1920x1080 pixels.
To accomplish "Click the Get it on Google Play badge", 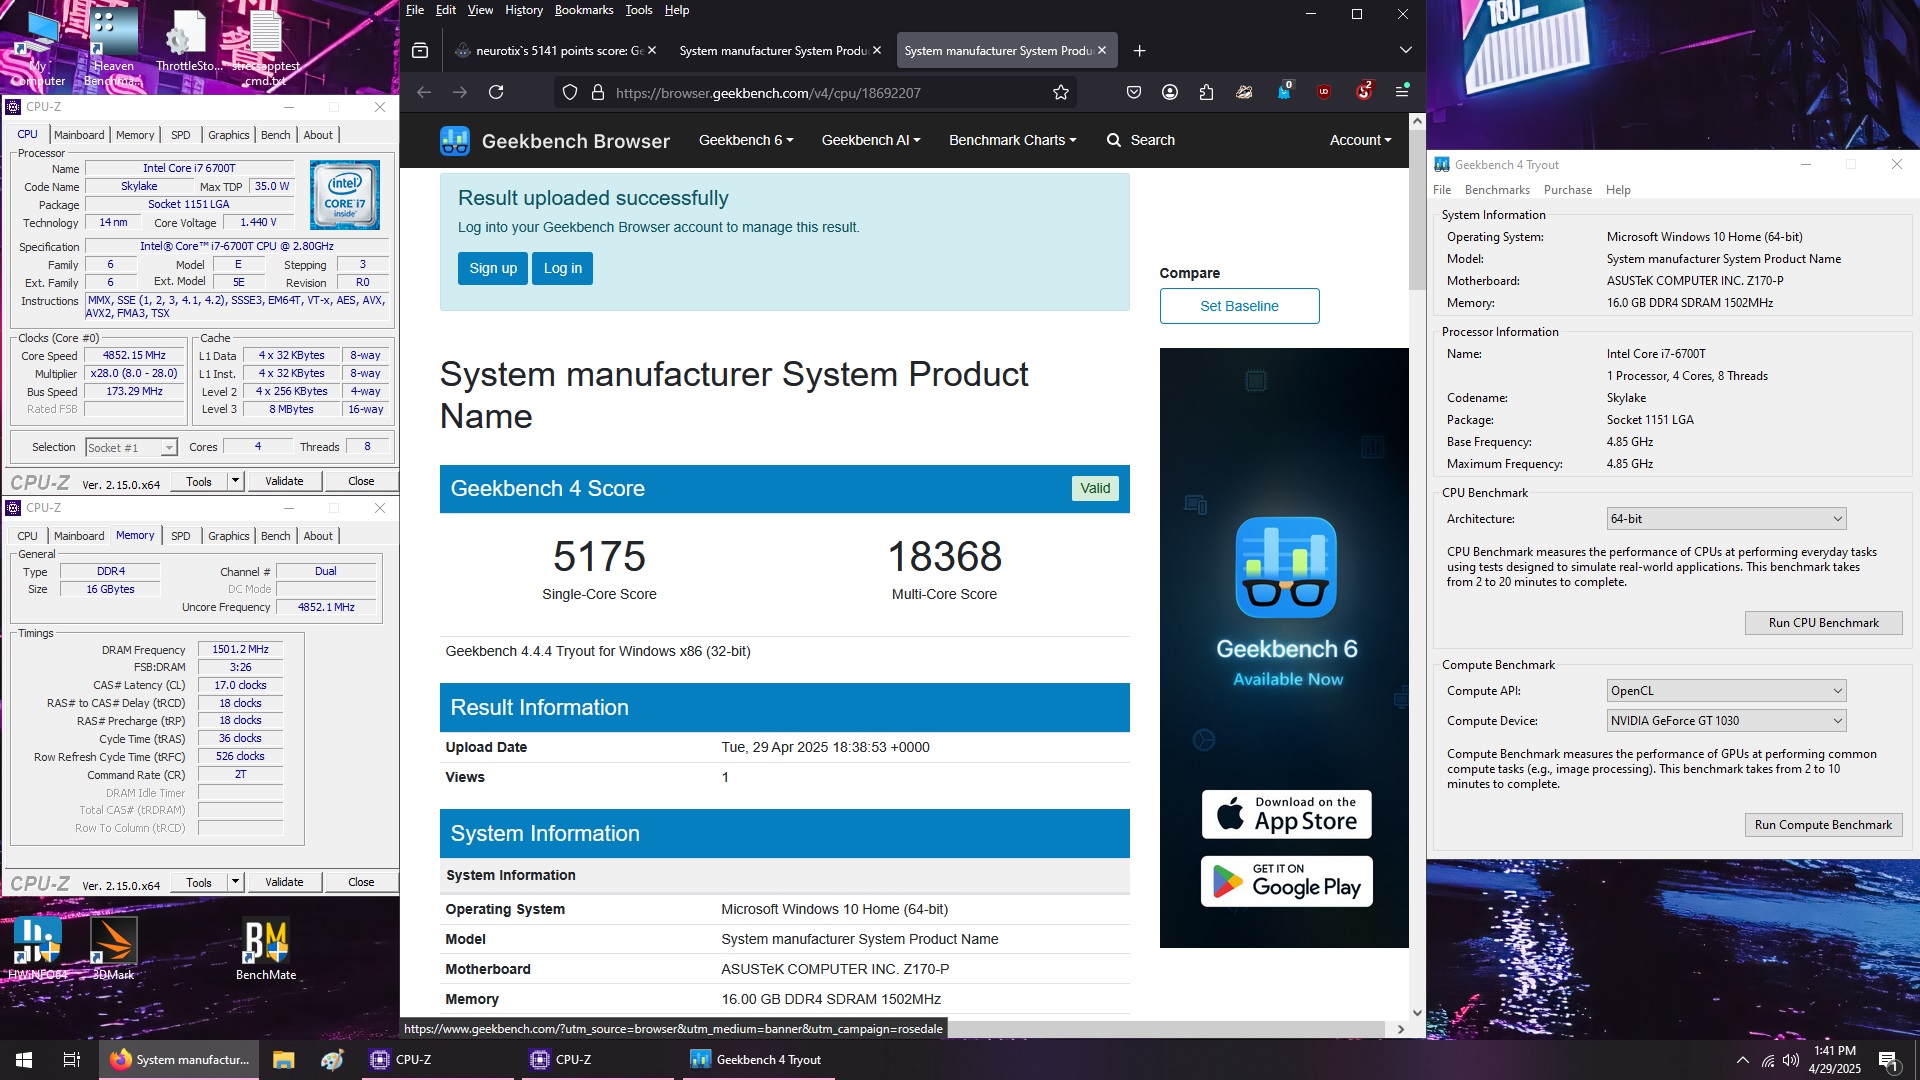I will 1286,881.
